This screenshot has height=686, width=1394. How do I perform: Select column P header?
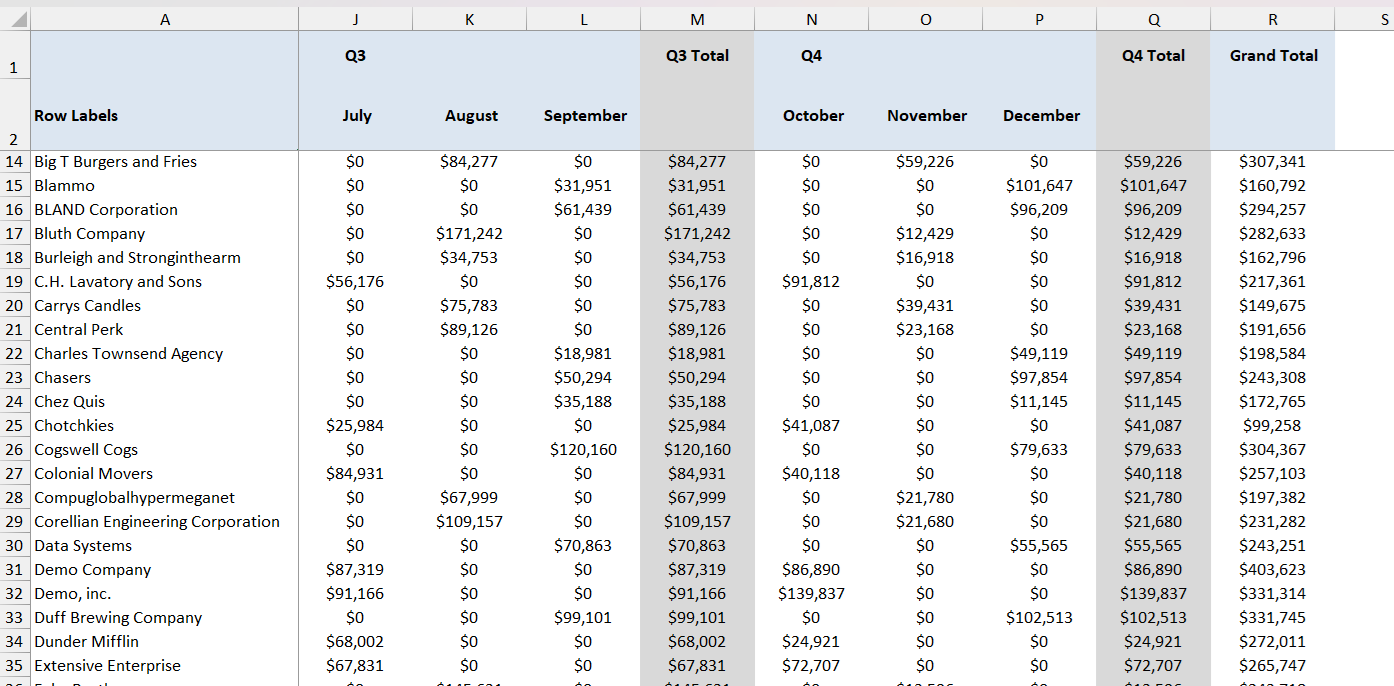1040,19
